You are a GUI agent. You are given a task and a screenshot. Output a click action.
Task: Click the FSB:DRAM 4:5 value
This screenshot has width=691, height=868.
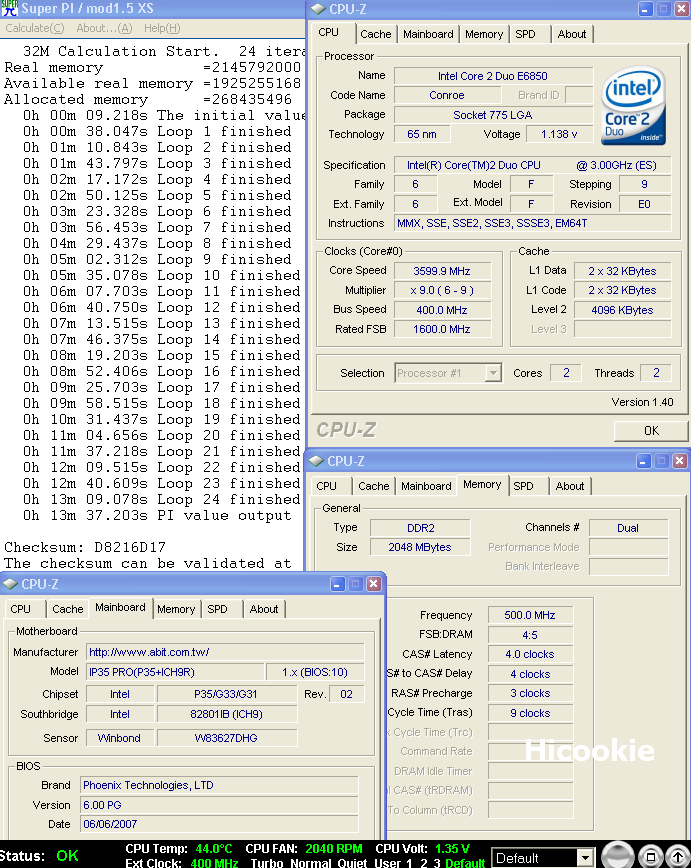(530, 635)
